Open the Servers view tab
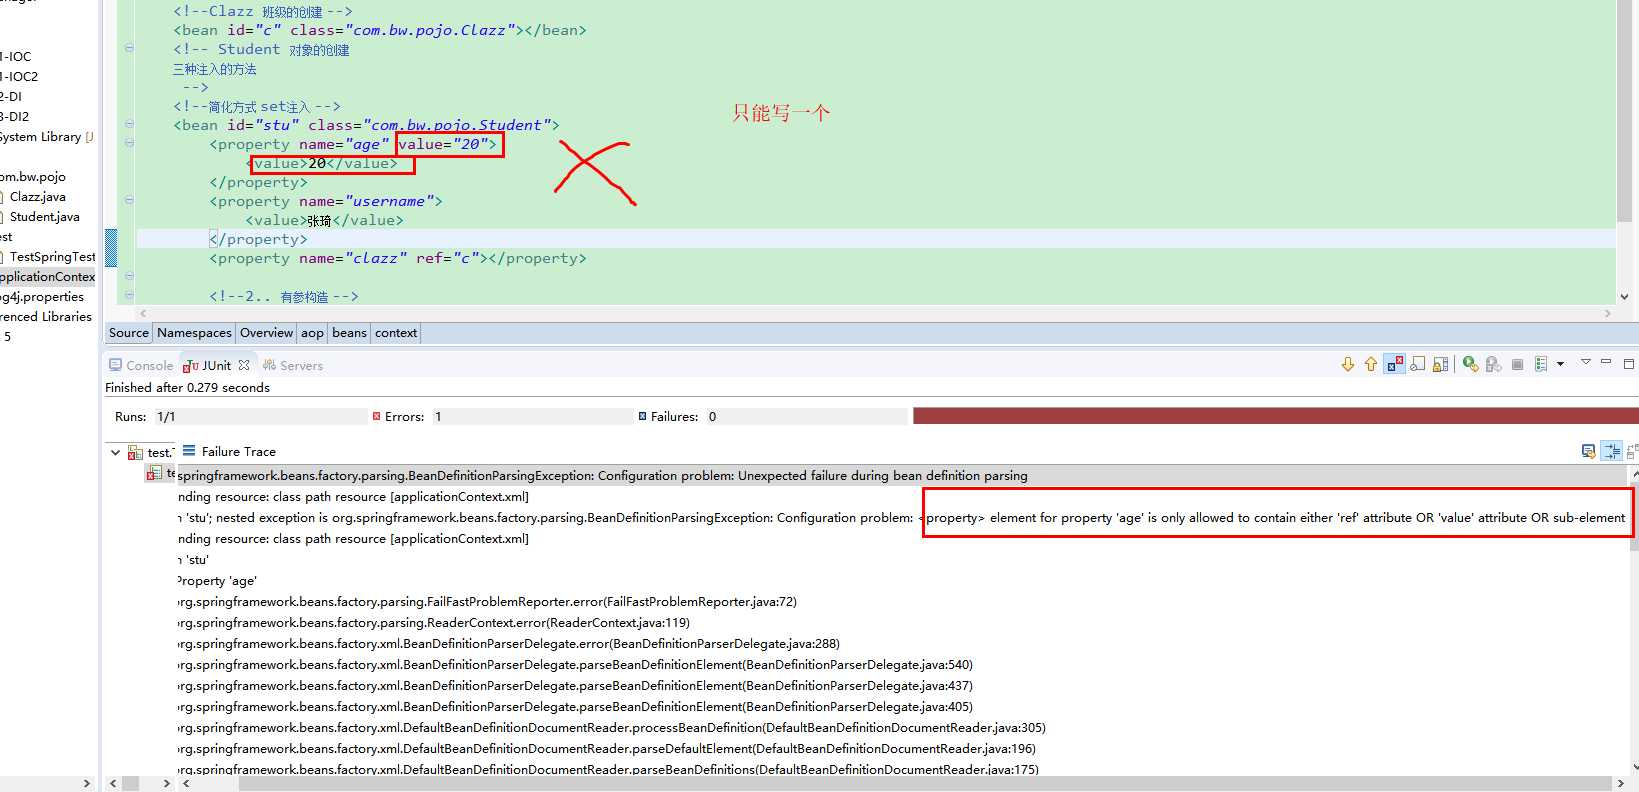Viewport: 1639px width, 792px height. [293, 365]
